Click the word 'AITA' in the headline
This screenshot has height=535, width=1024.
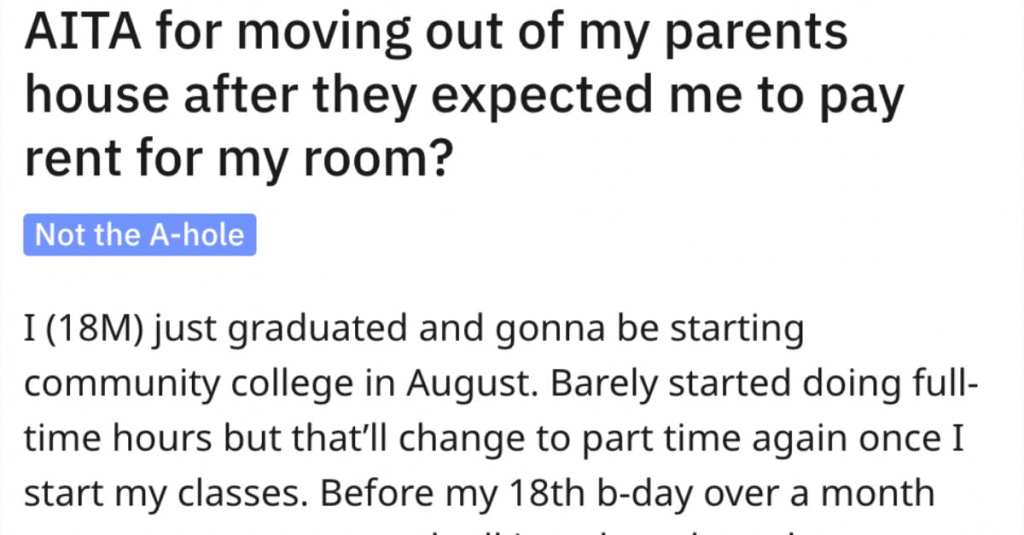(x=83, y=32)
